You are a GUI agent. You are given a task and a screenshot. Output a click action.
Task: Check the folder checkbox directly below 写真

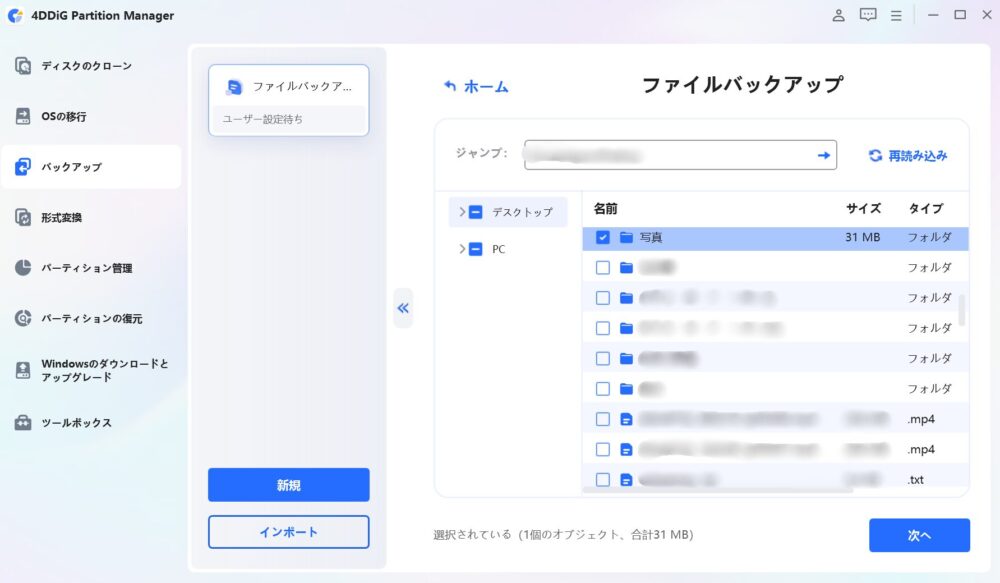click(x=603, y=267)
